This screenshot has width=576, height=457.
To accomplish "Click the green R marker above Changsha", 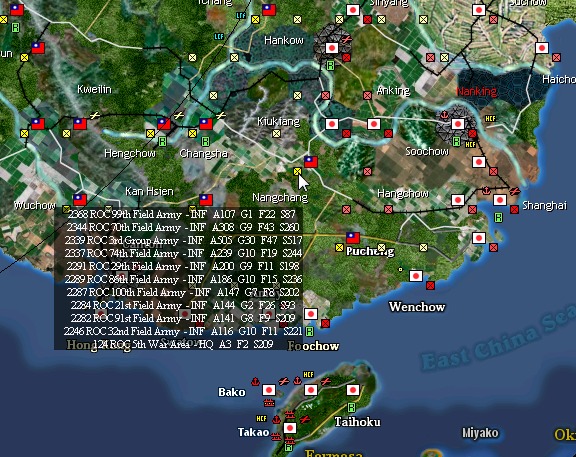I will [206, 141].
